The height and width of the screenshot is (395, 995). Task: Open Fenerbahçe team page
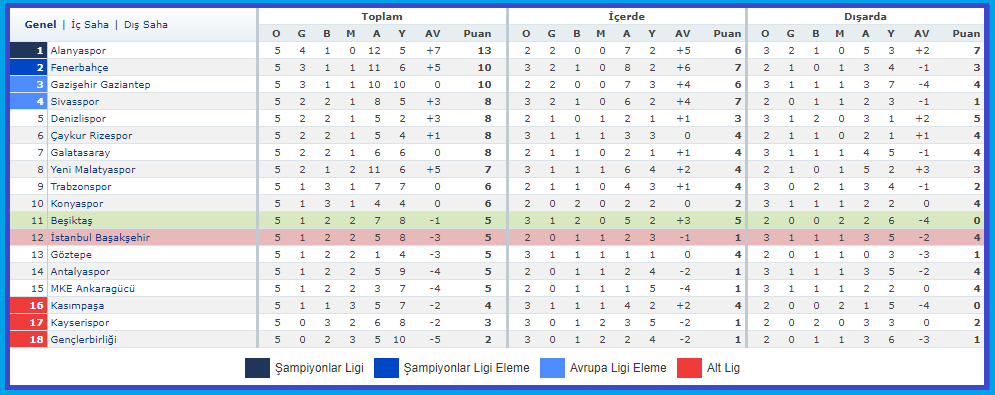[x=79, y=68]
